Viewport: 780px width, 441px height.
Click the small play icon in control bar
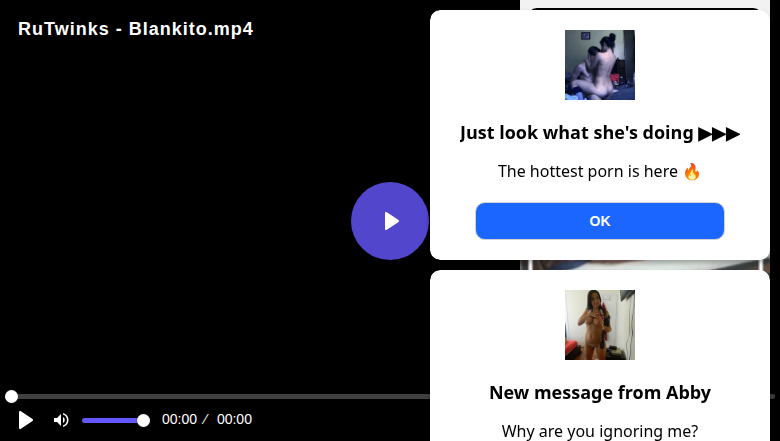click(26, 420)
